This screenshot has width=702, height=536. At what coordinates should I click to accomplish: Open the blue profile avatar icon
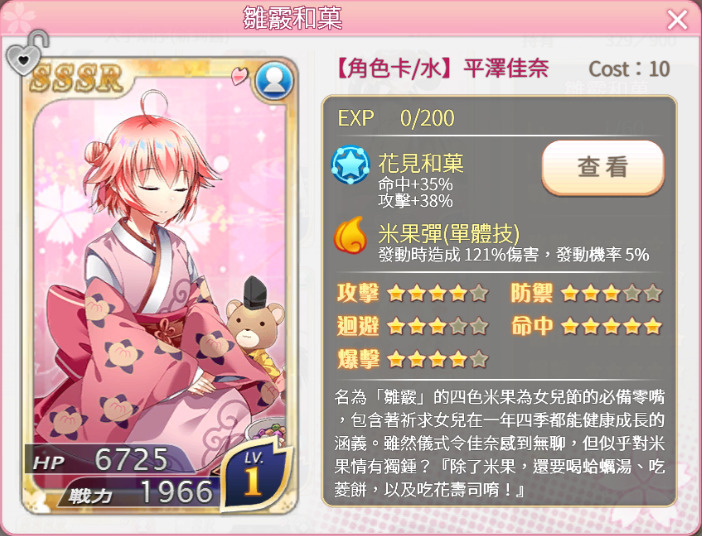274,81
